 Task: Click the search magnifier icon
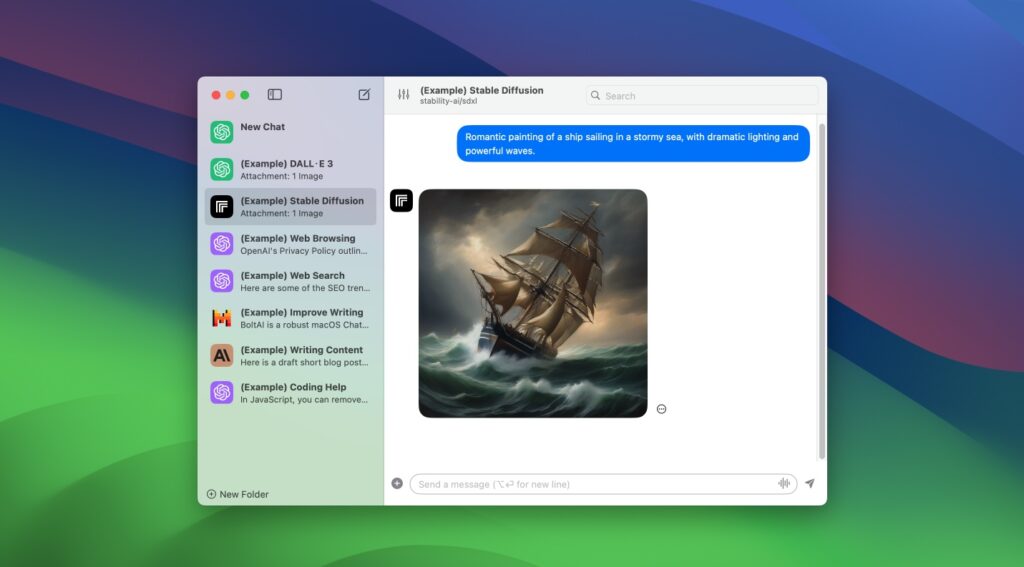596,95
